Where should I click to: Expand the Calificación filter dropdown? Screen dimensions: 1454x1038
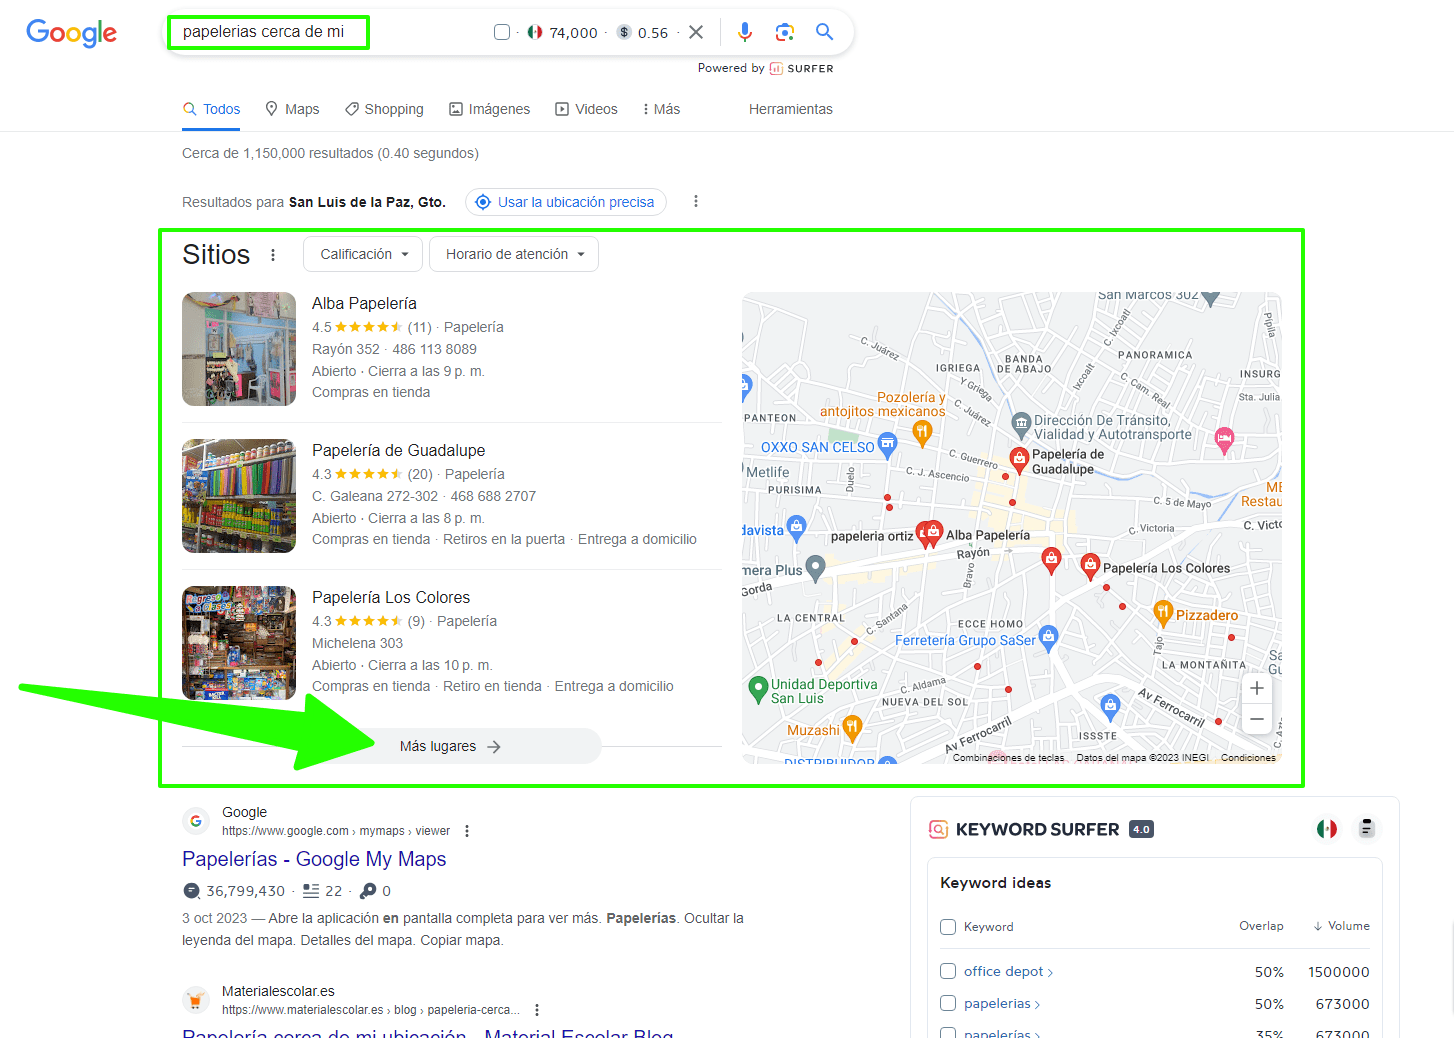(363, 254)
